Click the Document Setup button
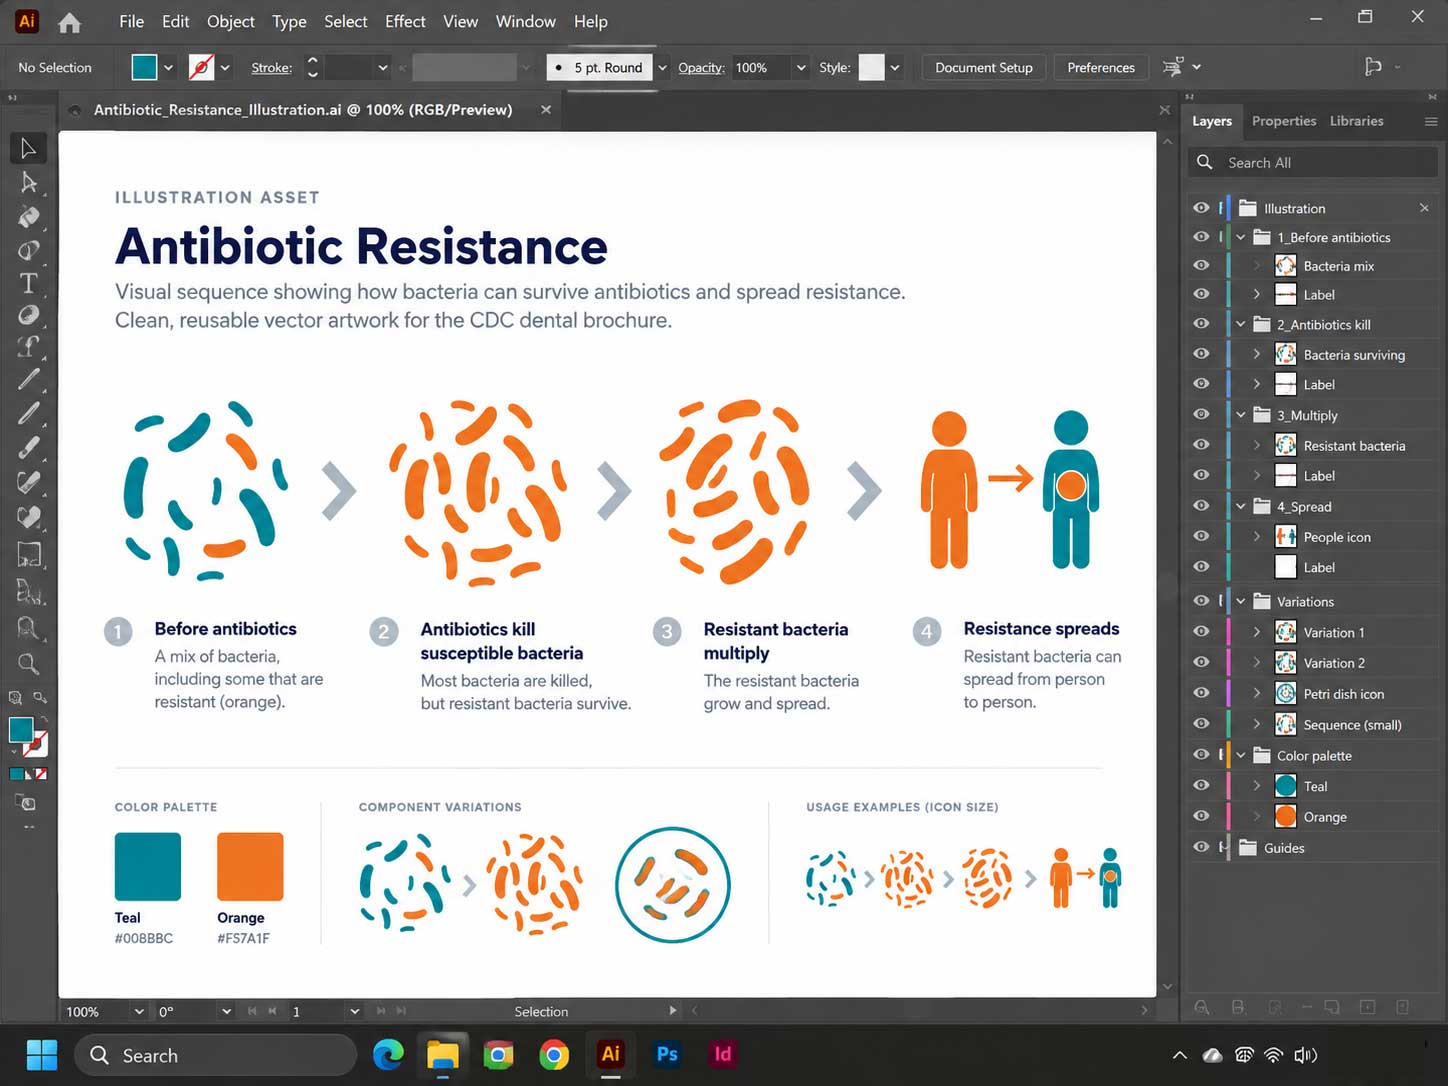This screenshot has height=1086, width=1448. (984, 67)
